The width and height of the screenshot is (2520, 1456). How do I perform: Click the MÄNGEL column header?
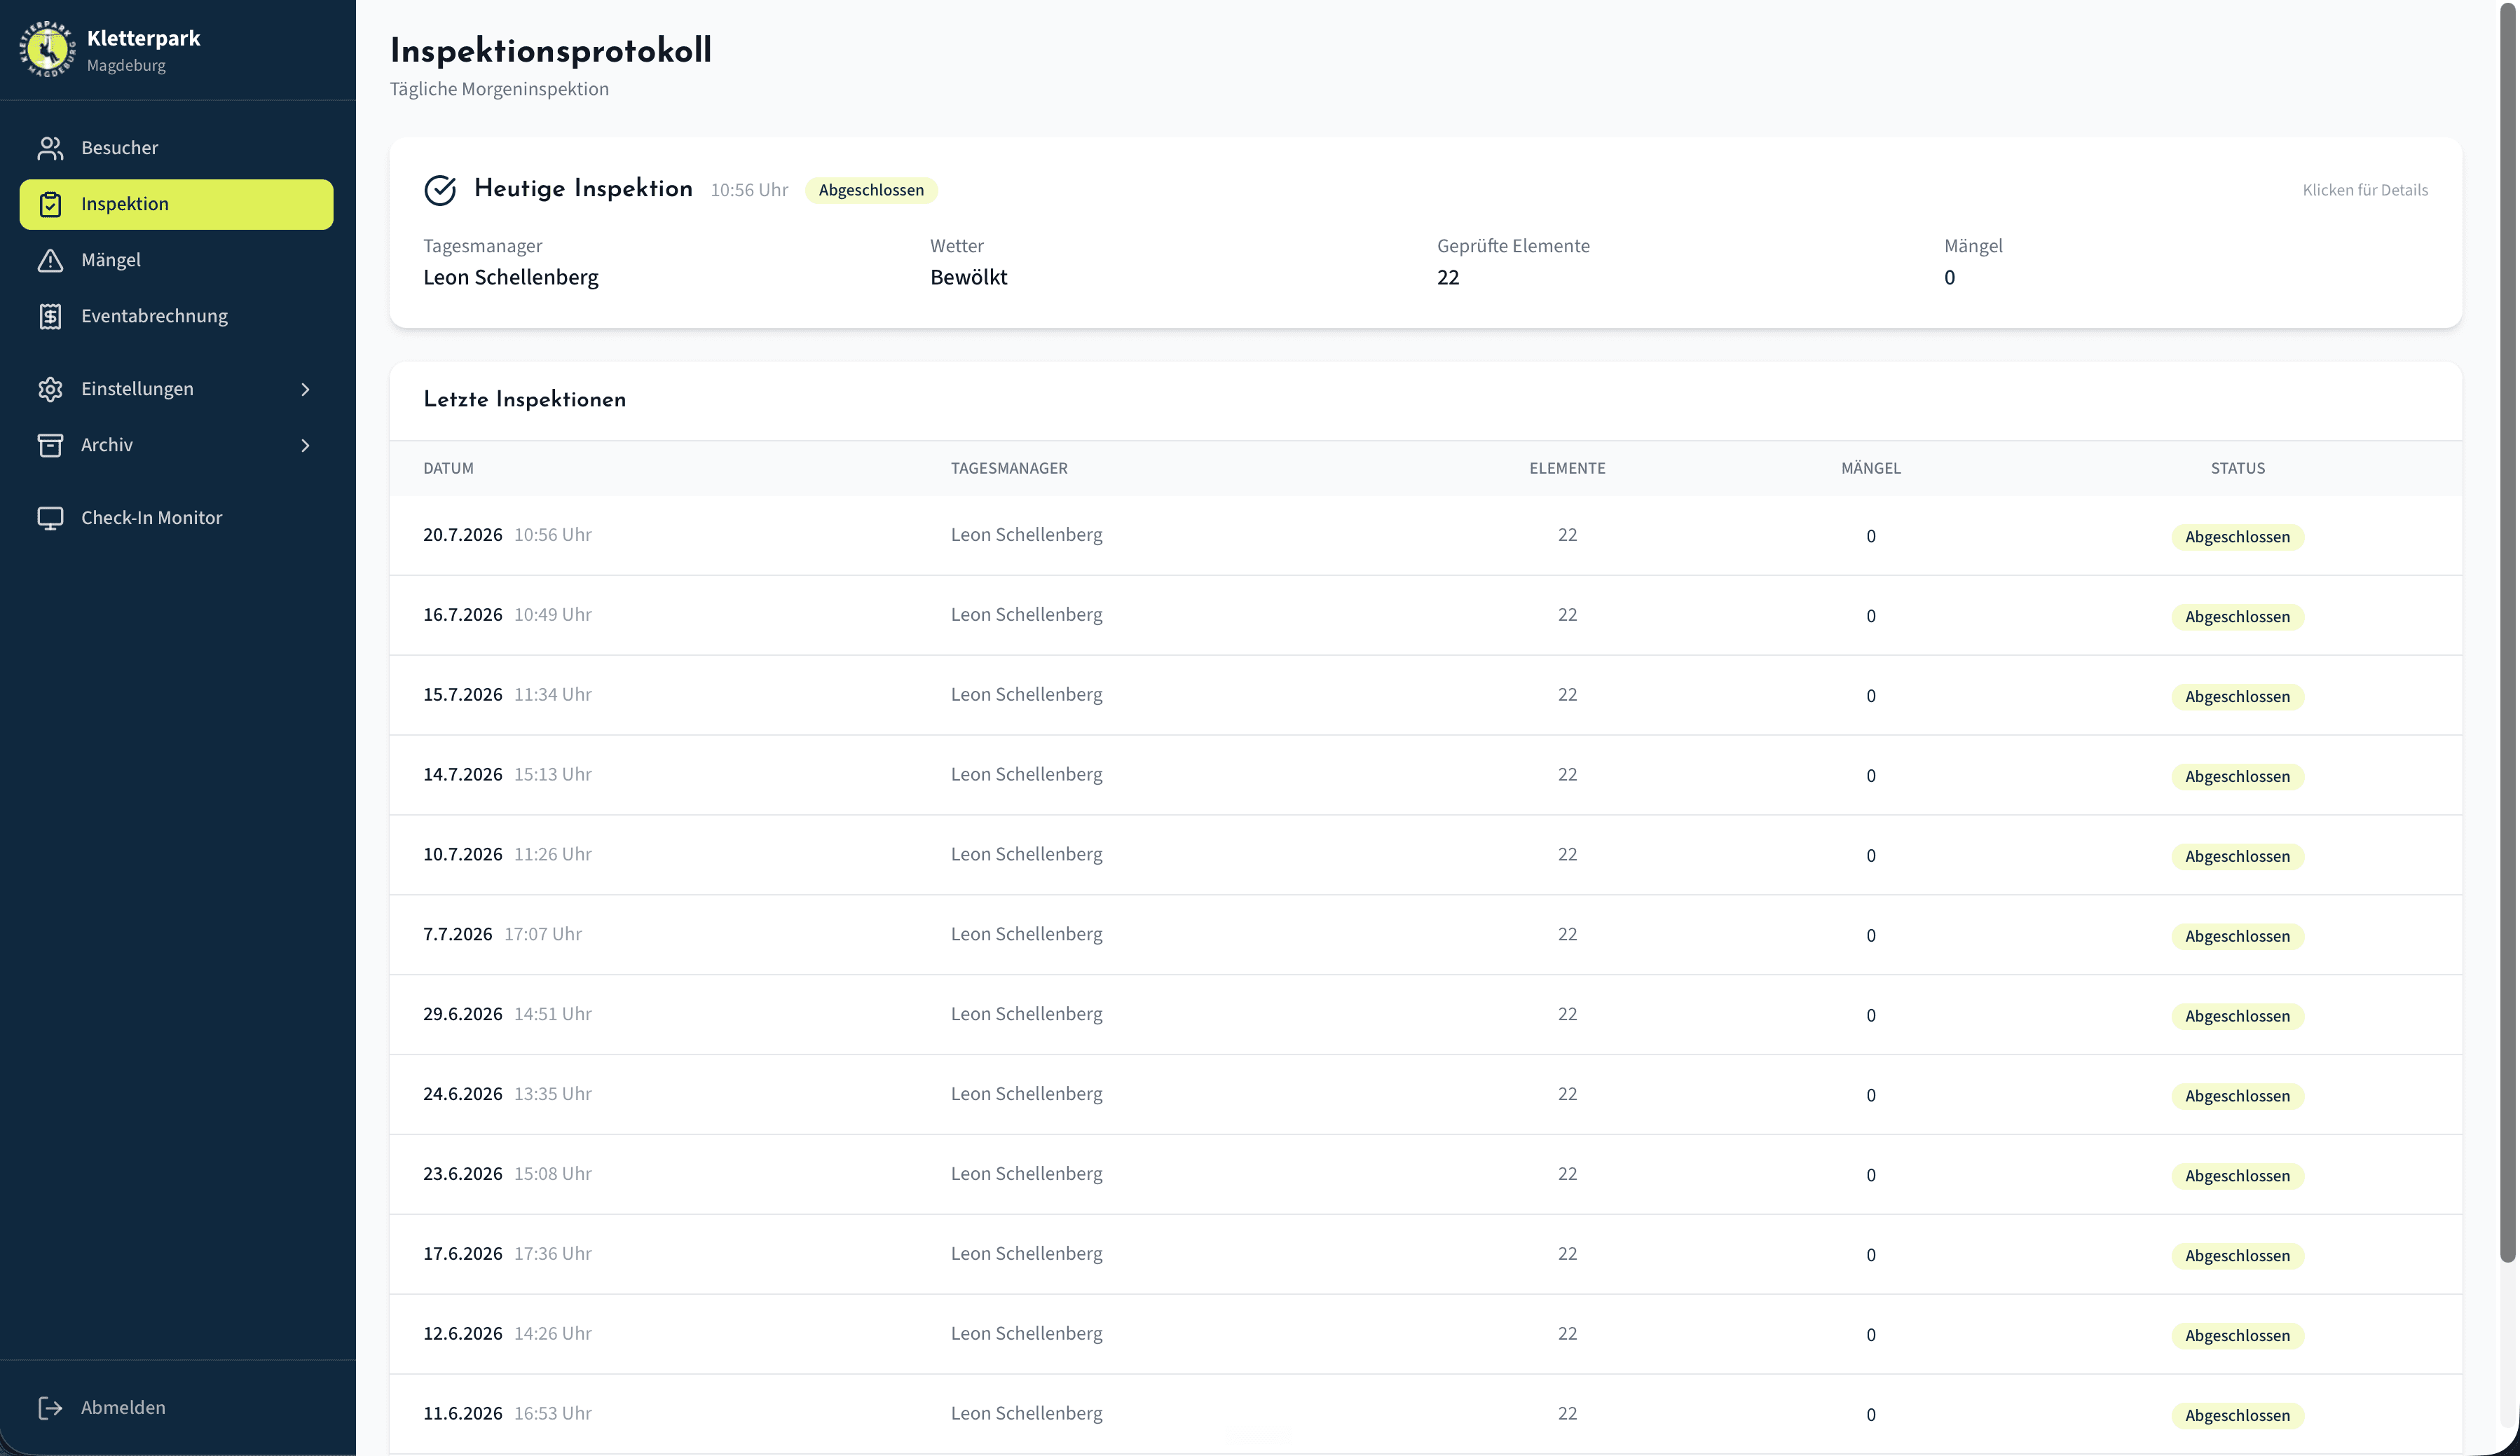(x=1871, y=468)
